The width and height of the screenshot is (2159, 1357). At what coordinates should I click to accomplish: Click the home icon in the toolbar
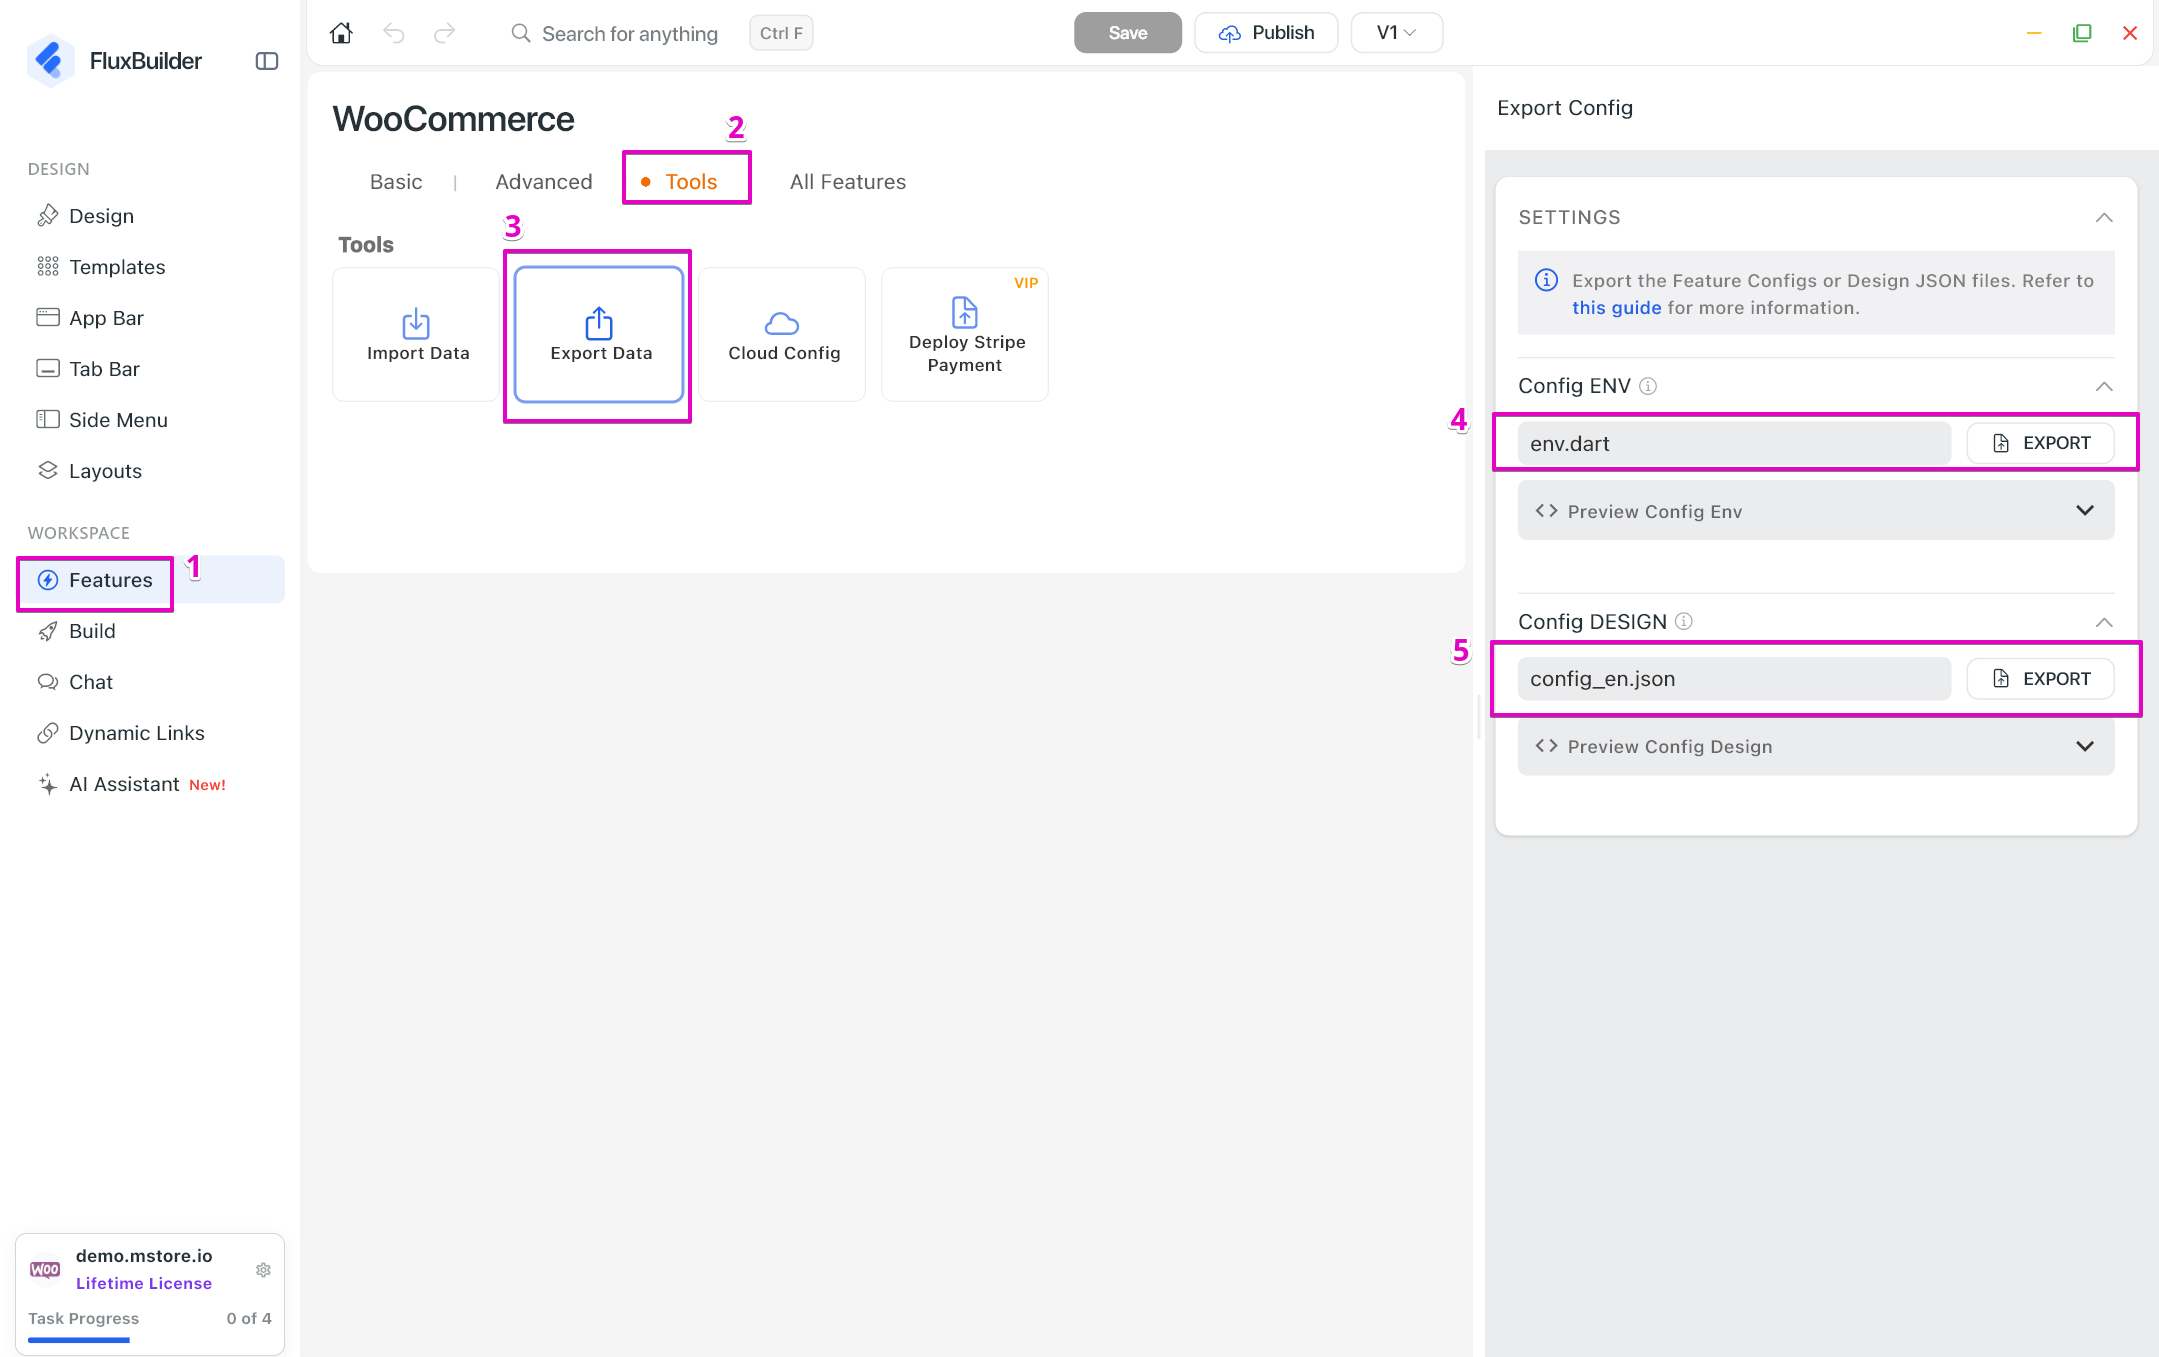(341, 33)
